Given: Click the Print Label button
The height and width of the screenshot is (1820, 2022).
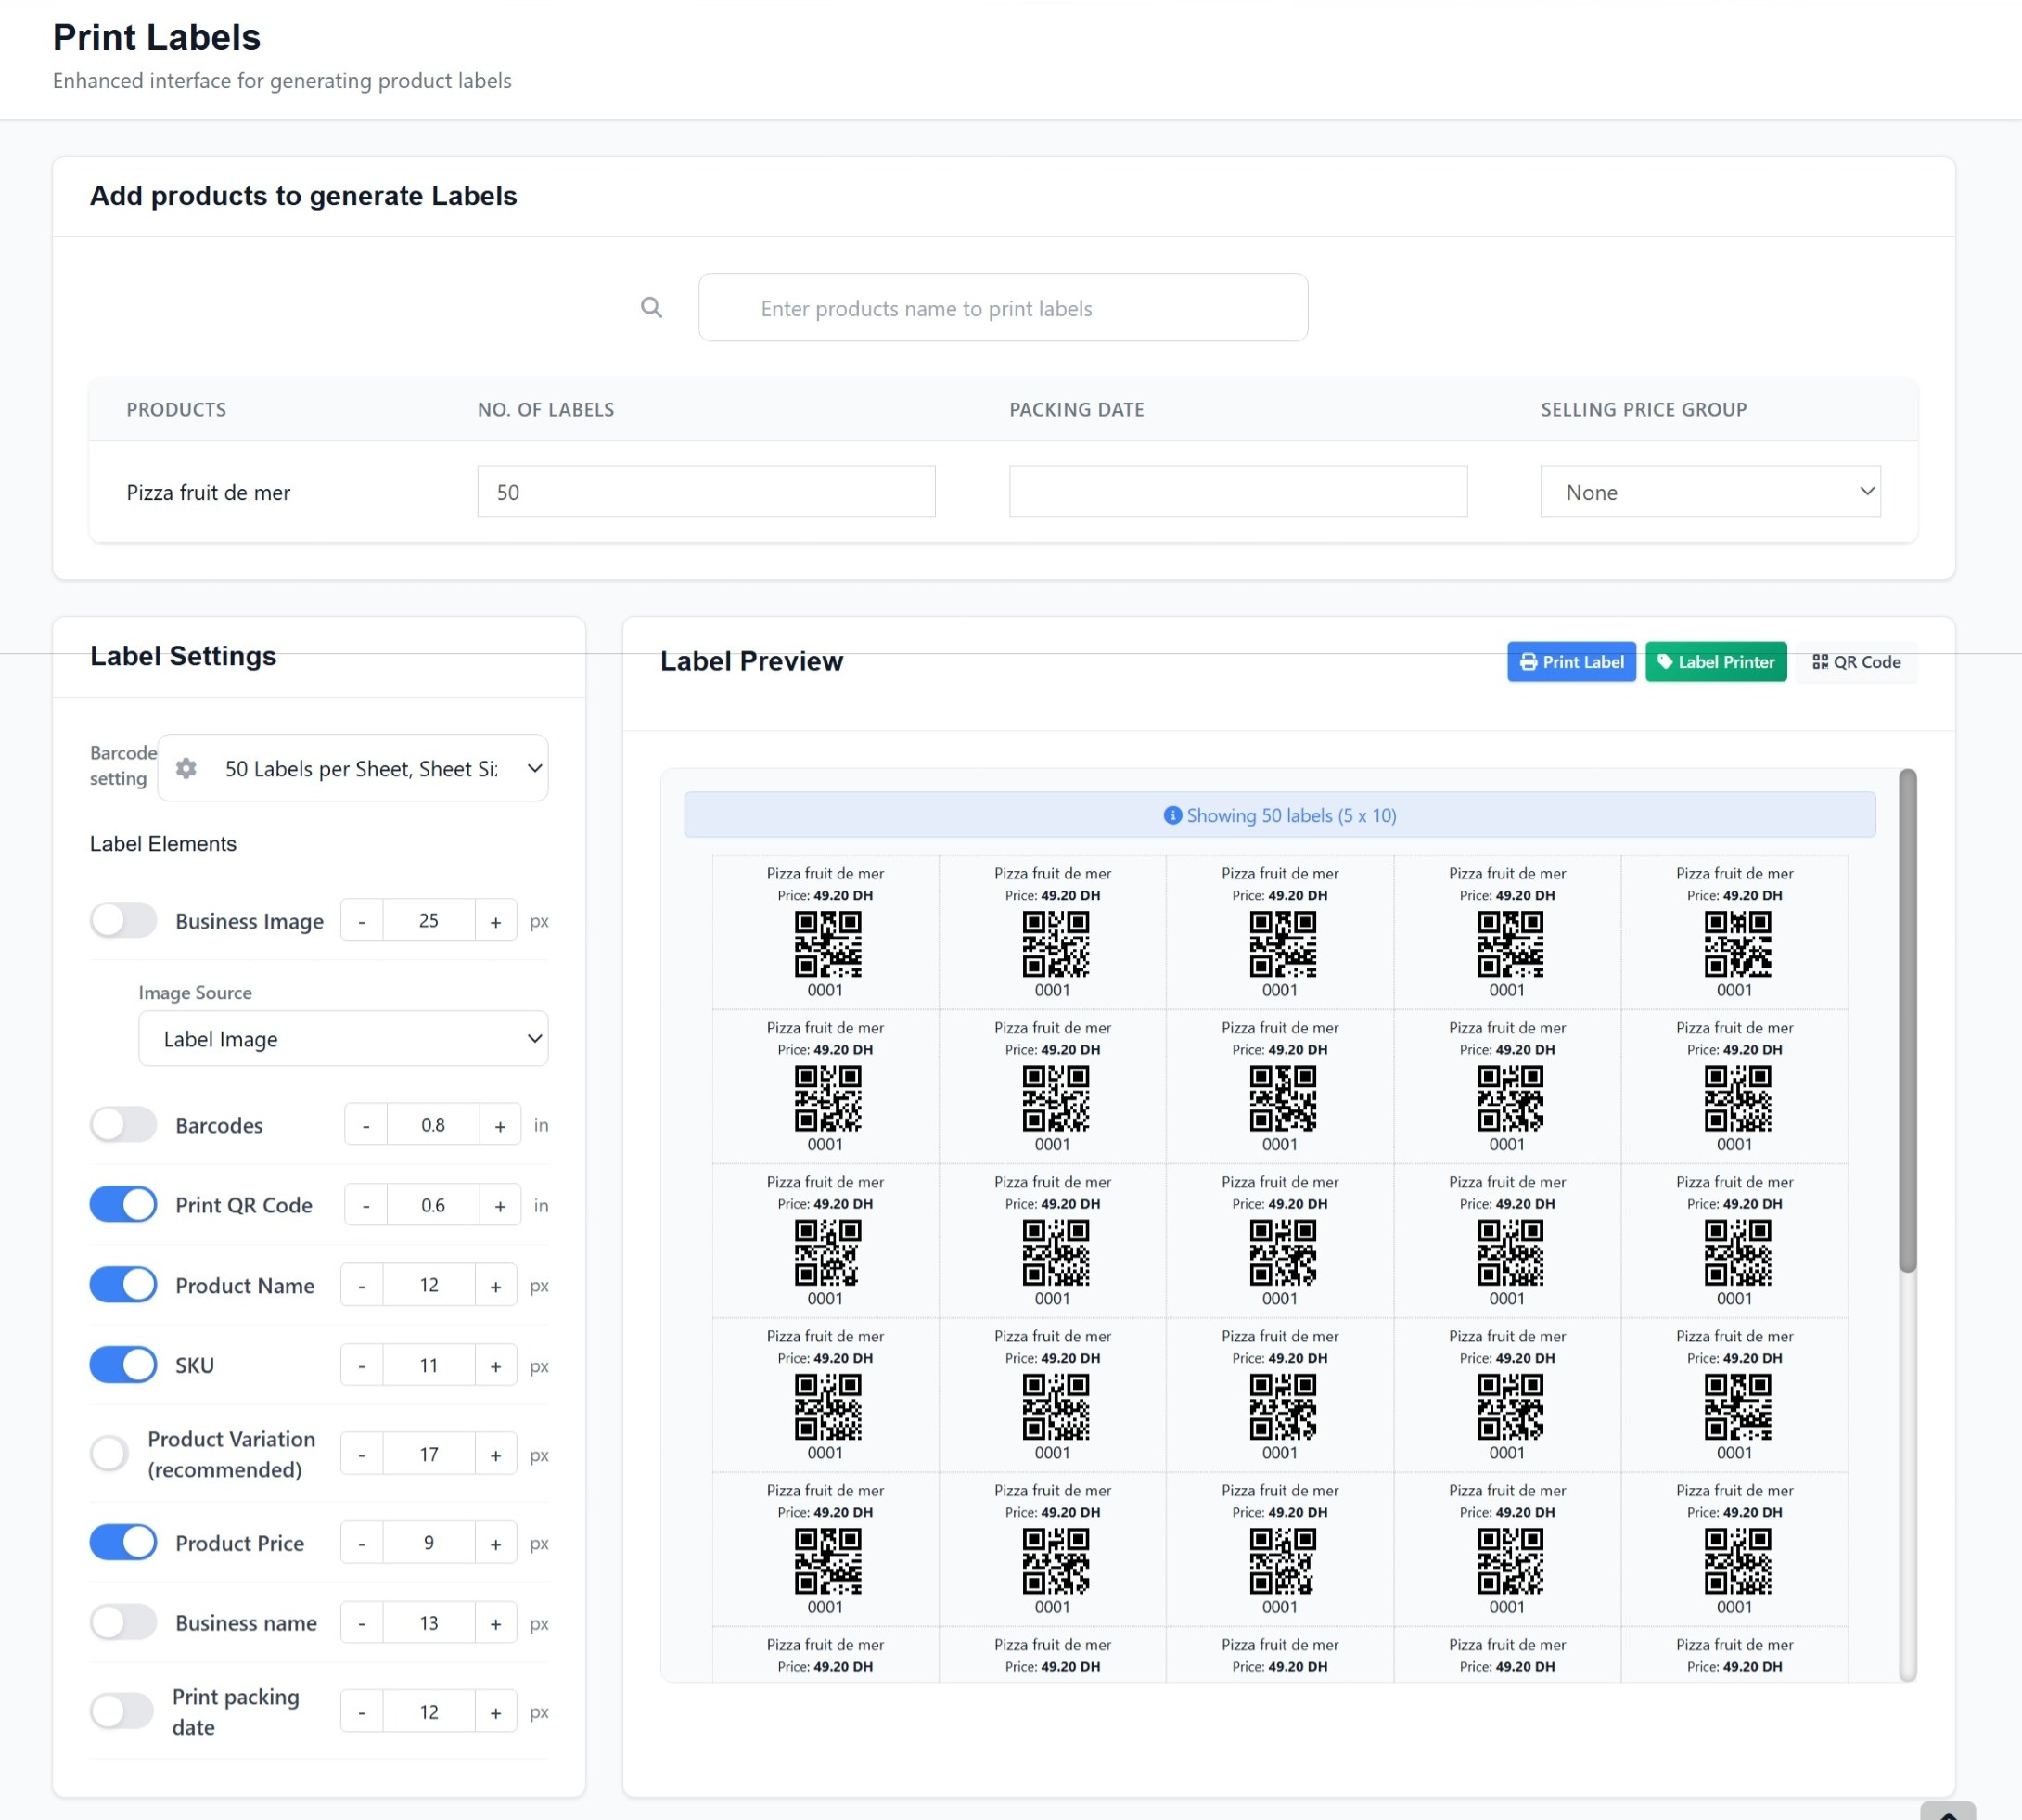Looking at the screenshot, I should click(x=1571, y=662).
